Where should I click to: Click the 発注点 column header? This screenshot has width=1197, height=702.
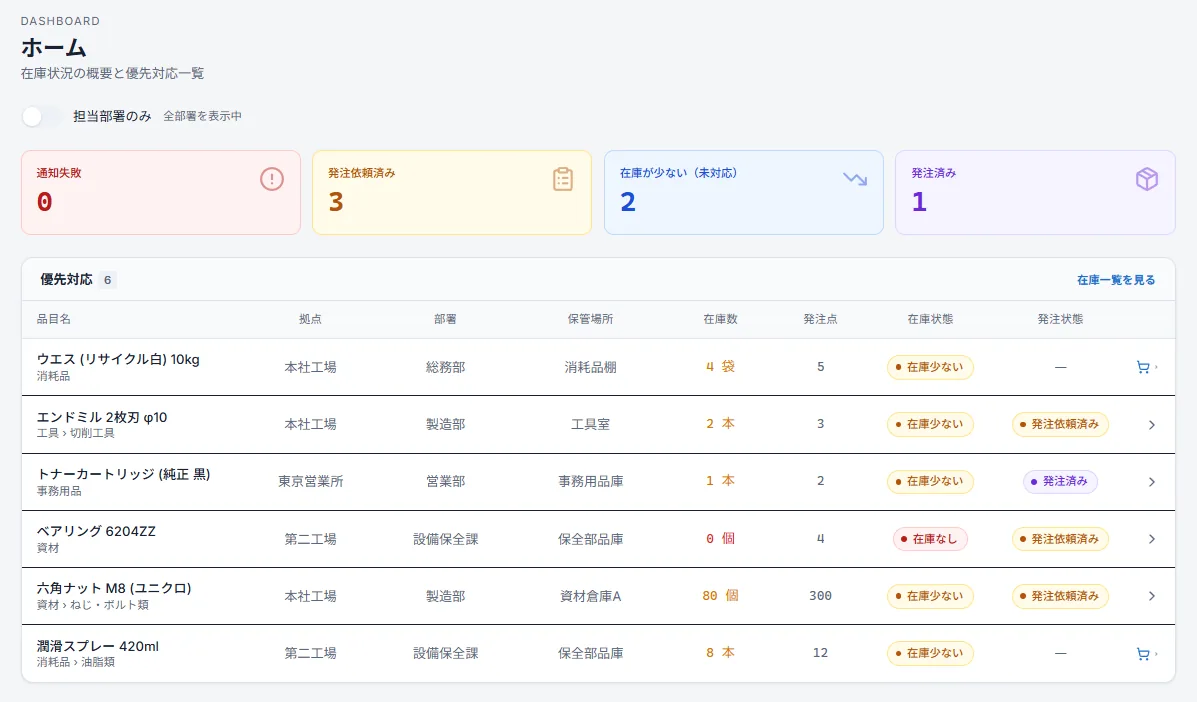point(820,319)
